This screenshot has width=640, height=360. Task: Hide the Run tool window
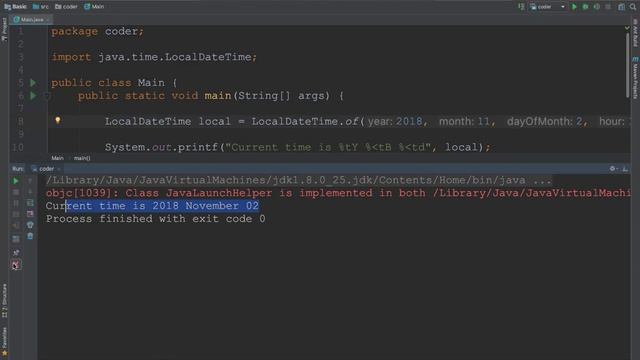(x=625, y=169)
